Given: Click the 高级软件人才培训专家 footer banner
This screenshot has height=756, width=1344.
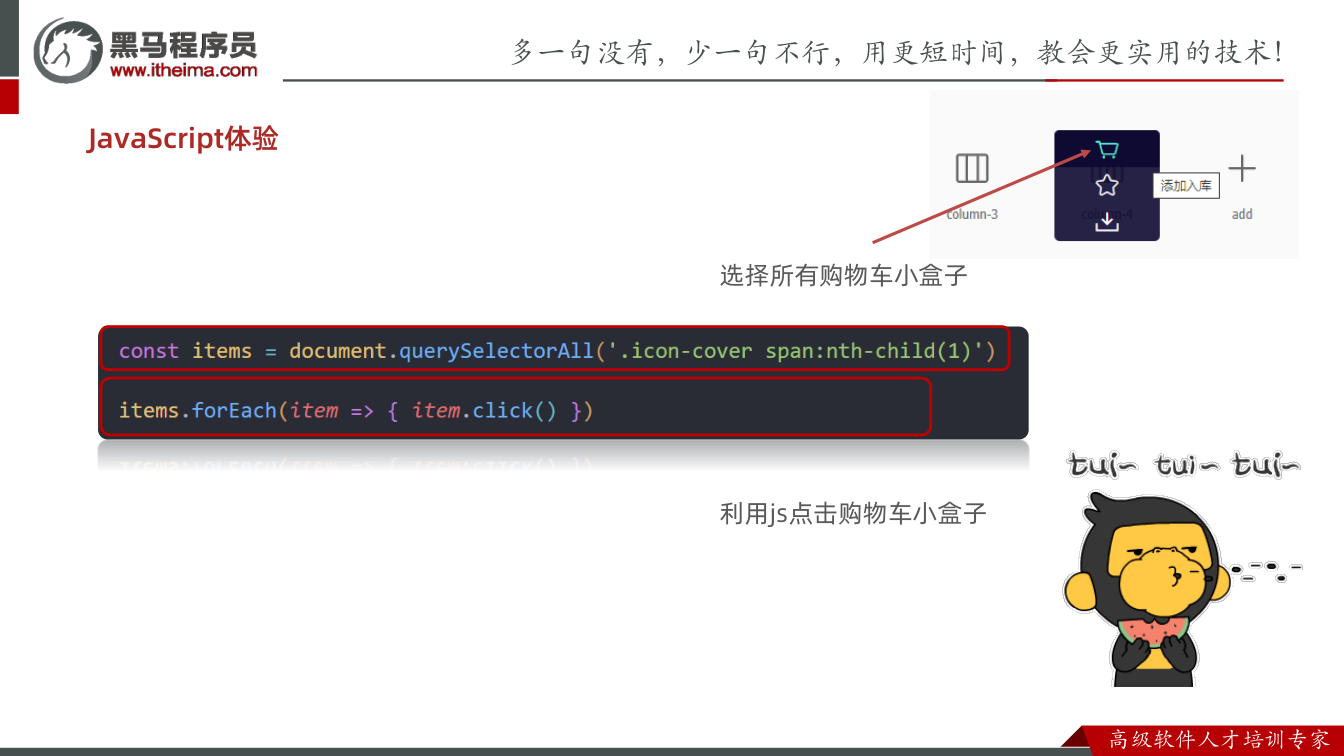Looking at the screenshot, I should point(1219,740).
